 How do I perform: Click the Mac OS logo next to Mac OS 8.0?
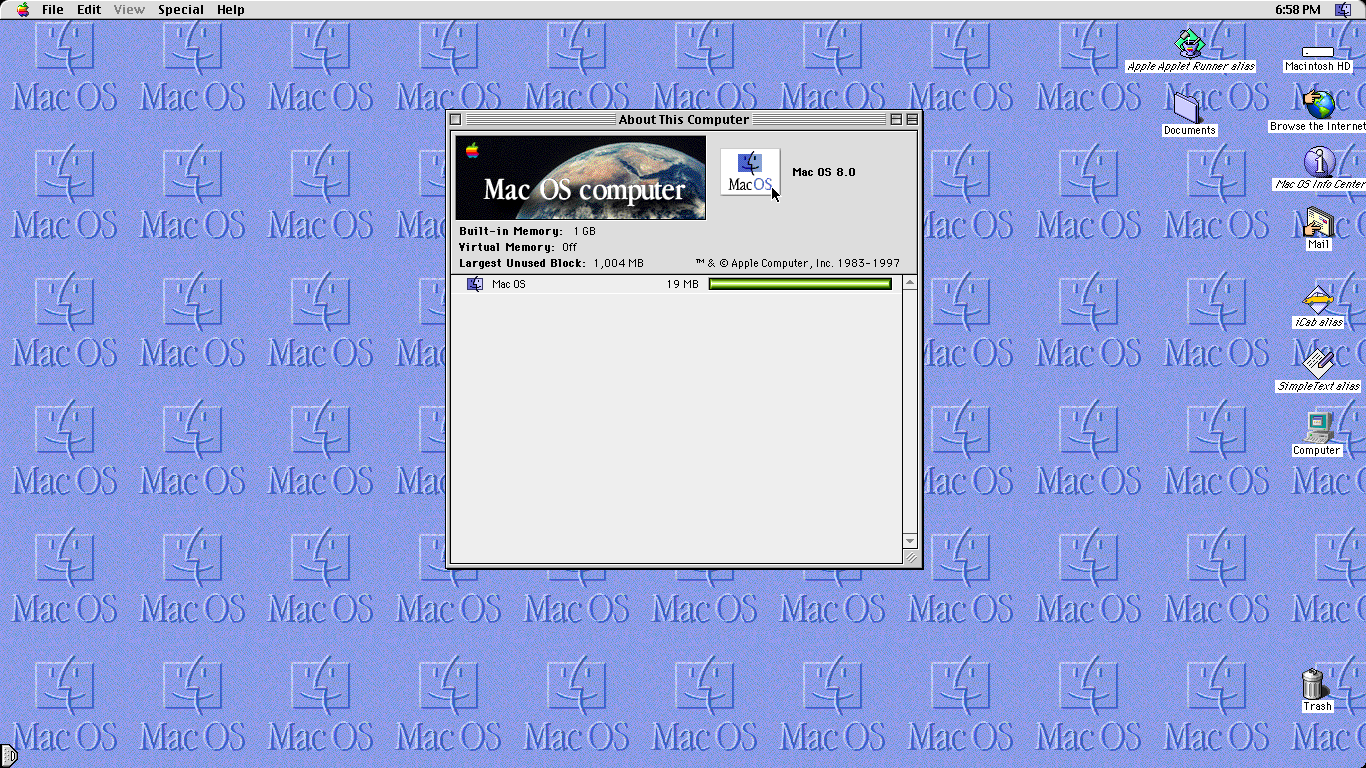click(750, 172)
